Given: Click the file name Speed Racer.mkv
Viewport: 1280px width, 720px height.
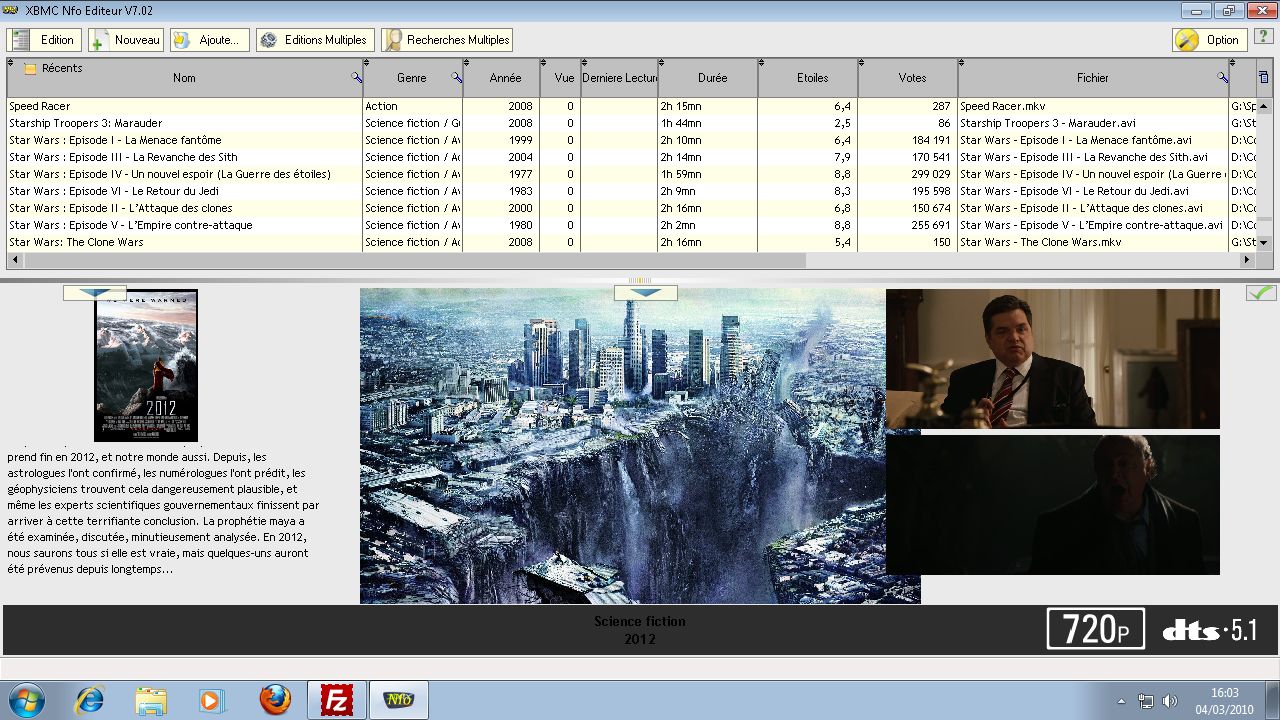Looking at the screenshot, I should point(1002,106).
